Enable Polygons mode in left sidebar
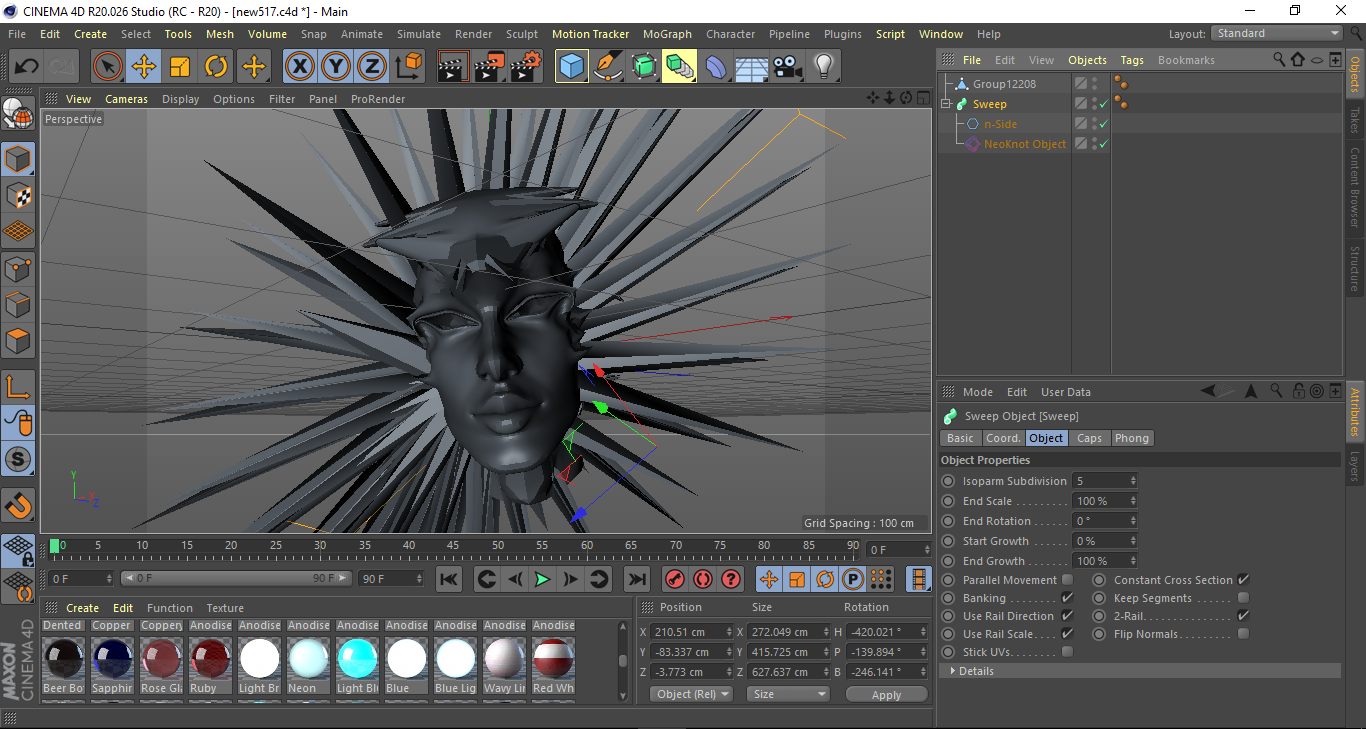The width and height of the screenshot is (1366, 729). 18,341
